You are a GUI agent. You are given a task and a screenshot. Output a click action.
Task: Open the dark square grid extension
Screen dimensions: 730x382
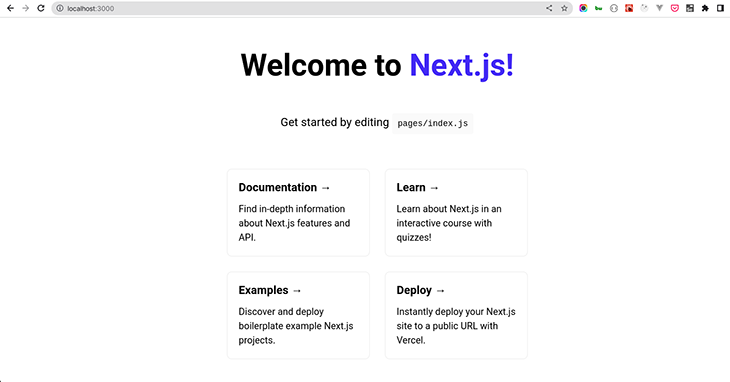(x=690, y=8)
